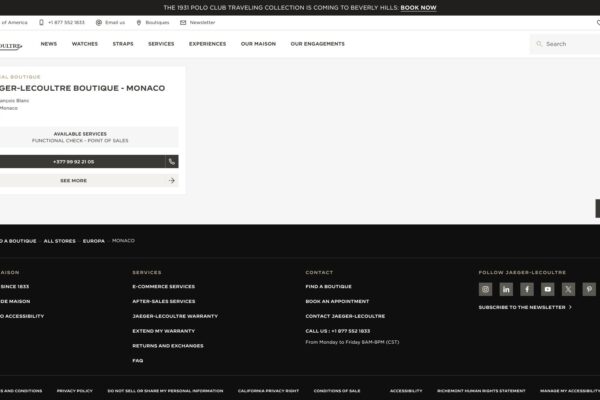Click the arrow icon on See More
Viewport: 600px width, 400px height.
click(171, 180)
